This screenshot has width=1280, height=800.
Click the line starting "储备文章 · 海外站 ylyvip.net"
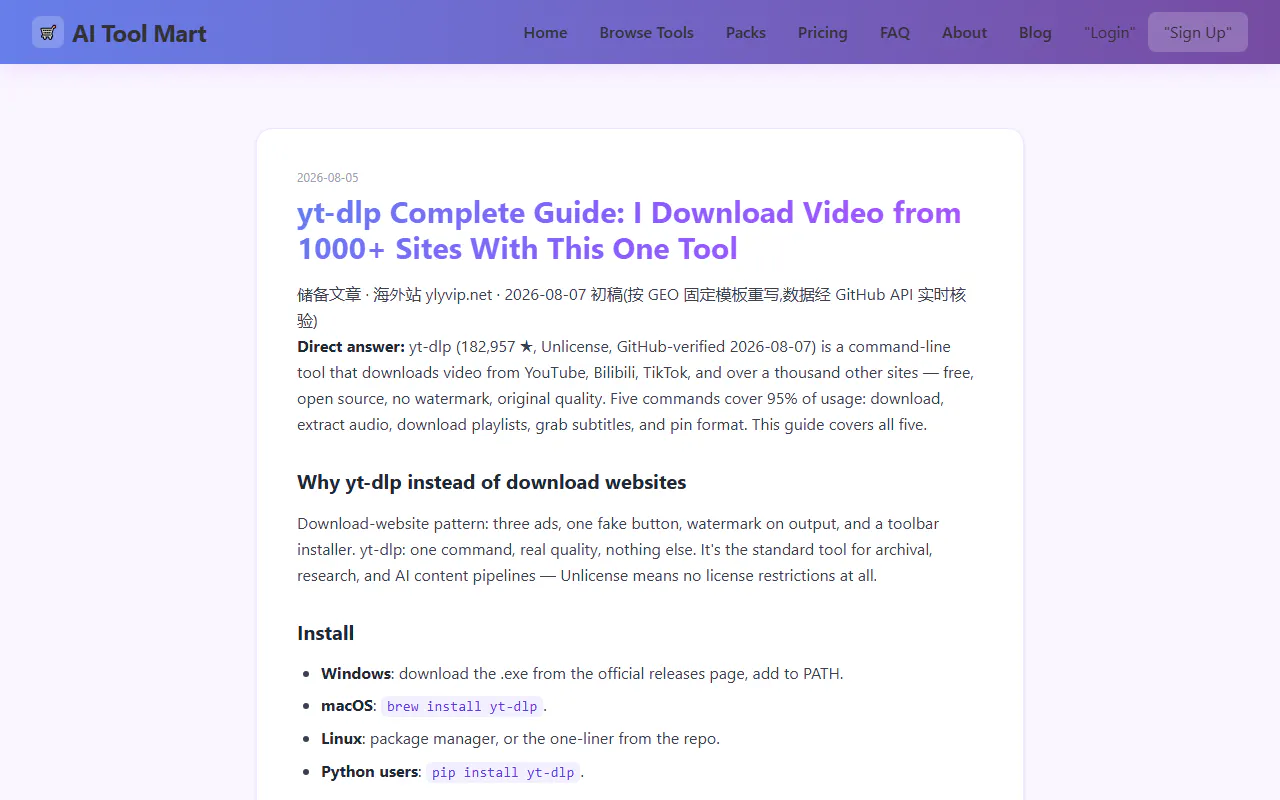click(632, 308)
